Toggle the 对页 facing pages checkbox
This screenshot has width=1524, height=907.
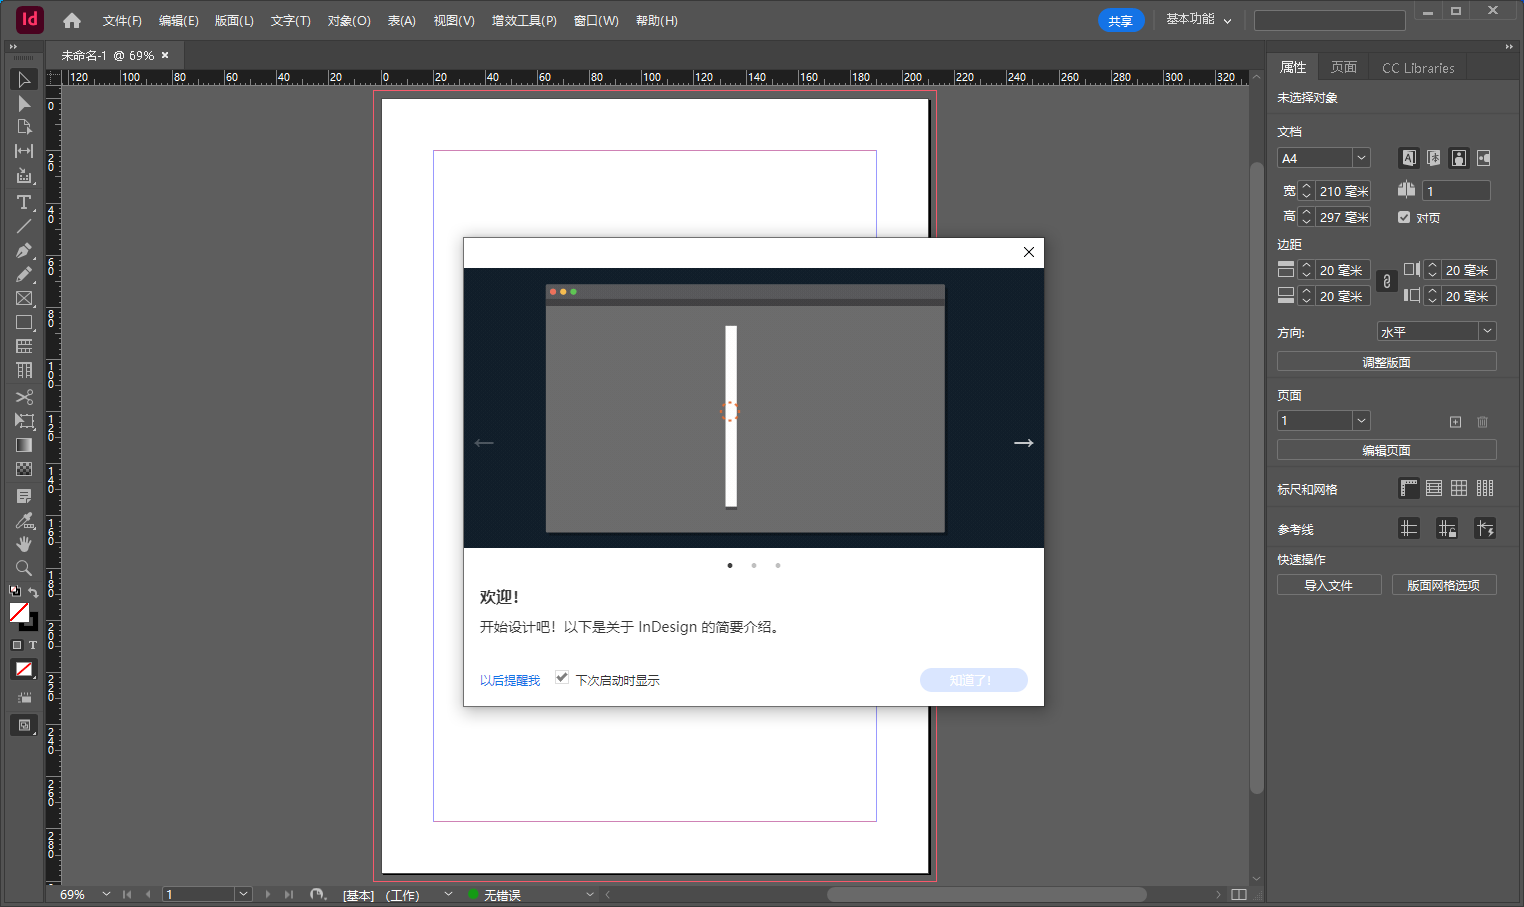click(x=1404, y=217)
